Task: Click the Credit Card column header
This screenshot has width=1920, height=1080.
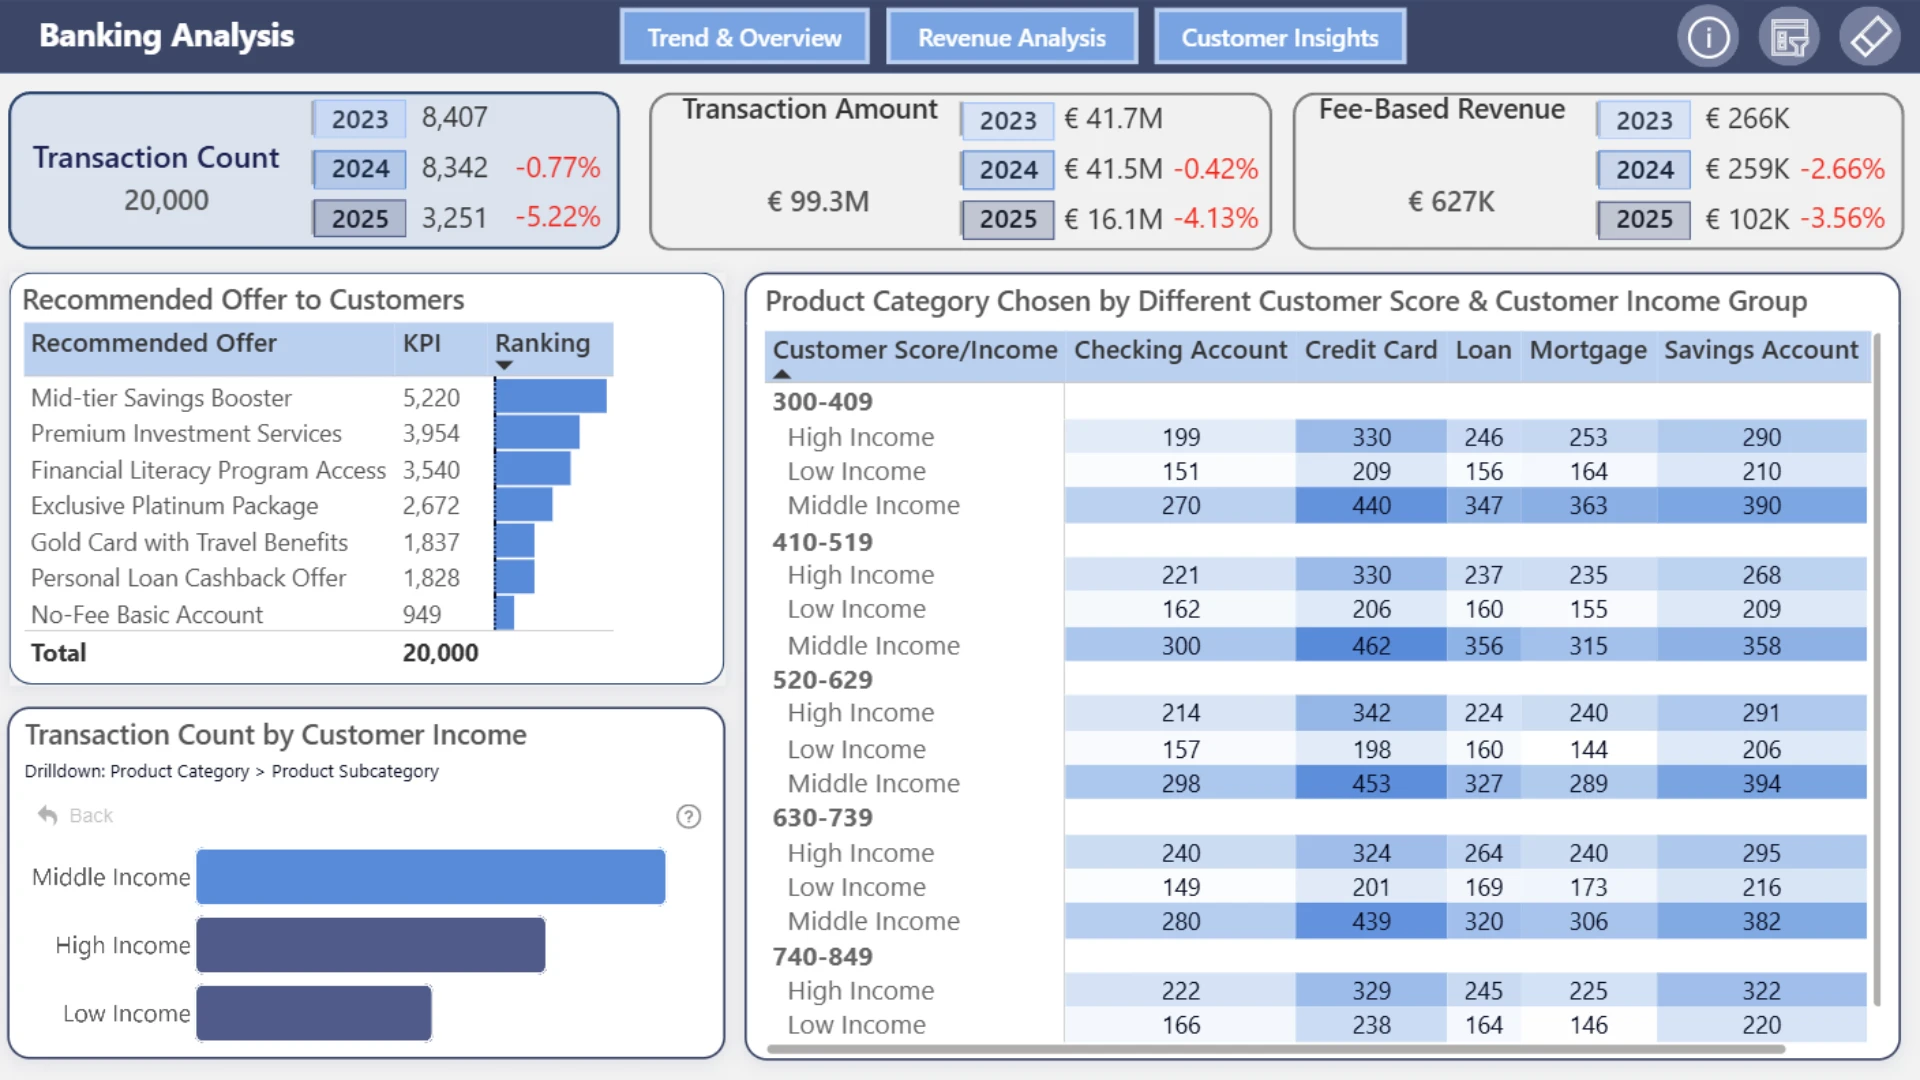Action: point(1370,350)
